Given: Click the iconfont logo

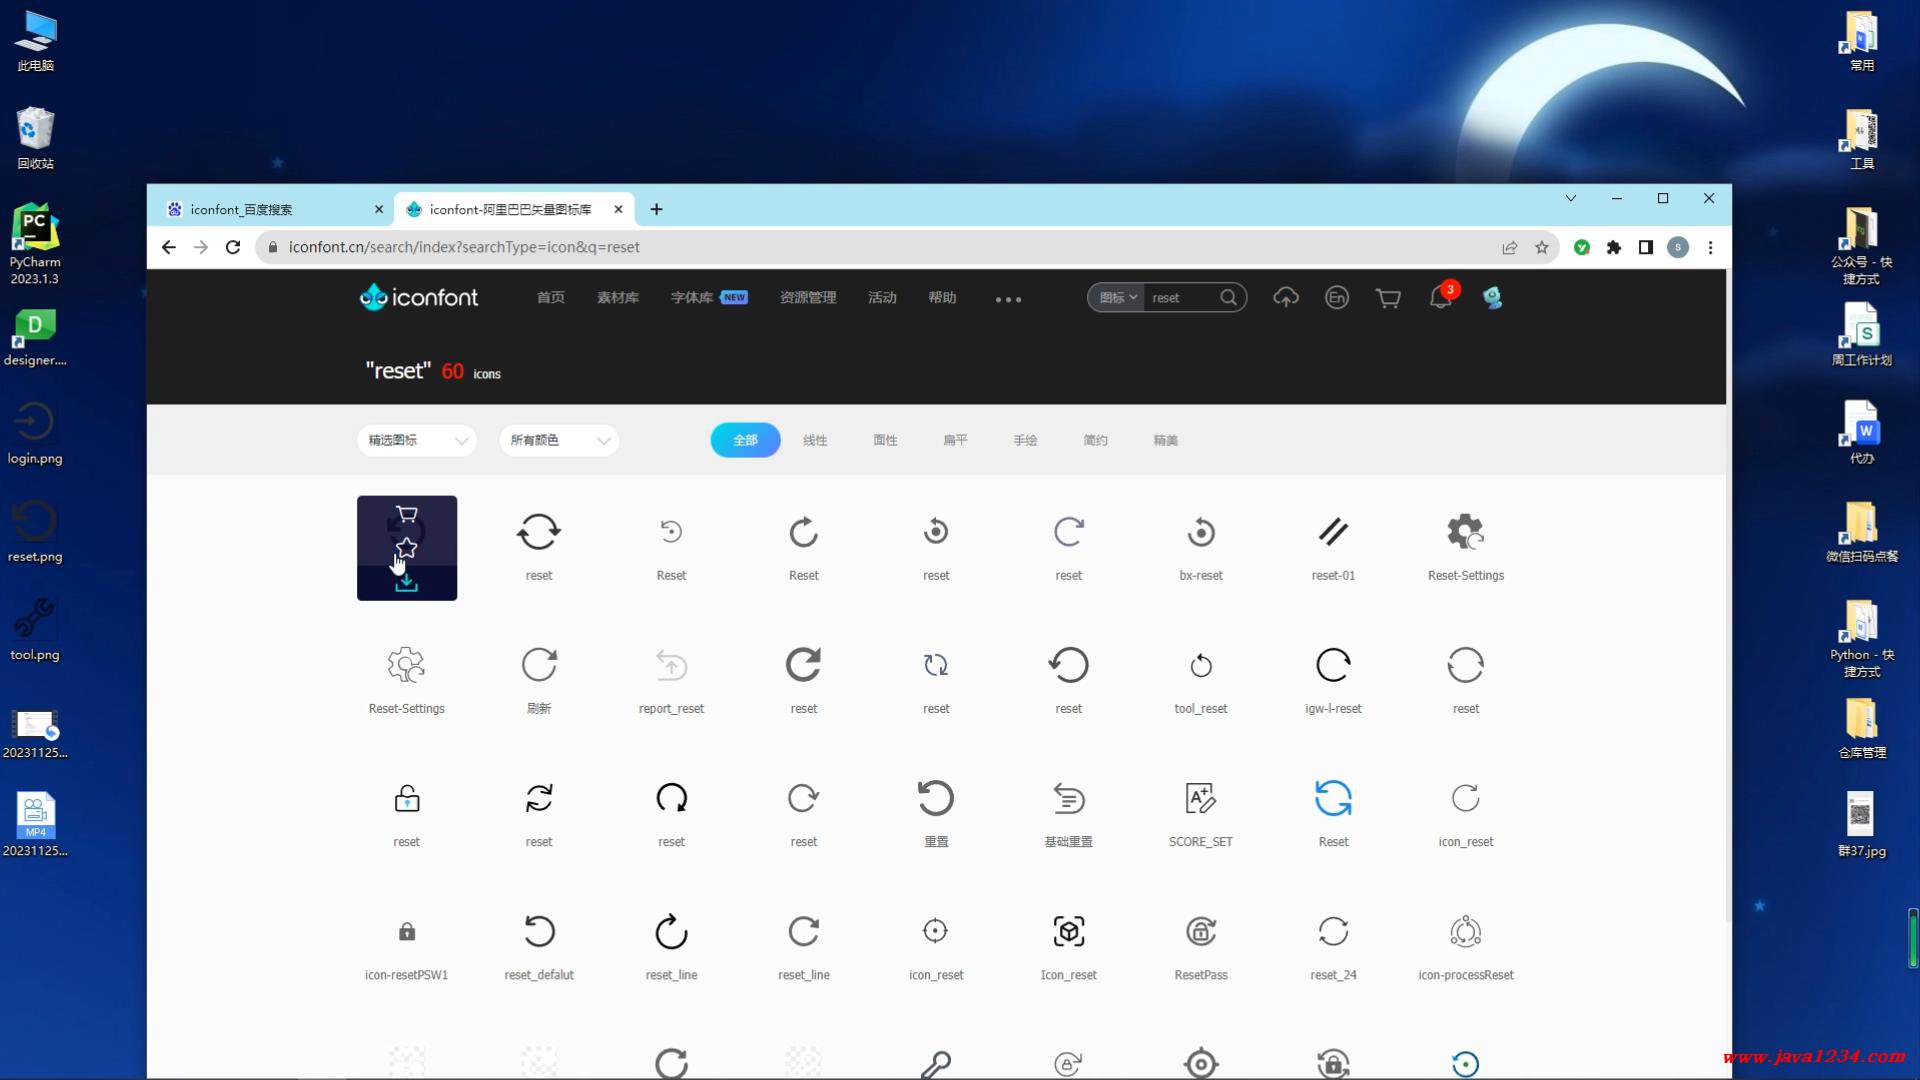Looking at the screenshot, I should click(x=419, y=297).
